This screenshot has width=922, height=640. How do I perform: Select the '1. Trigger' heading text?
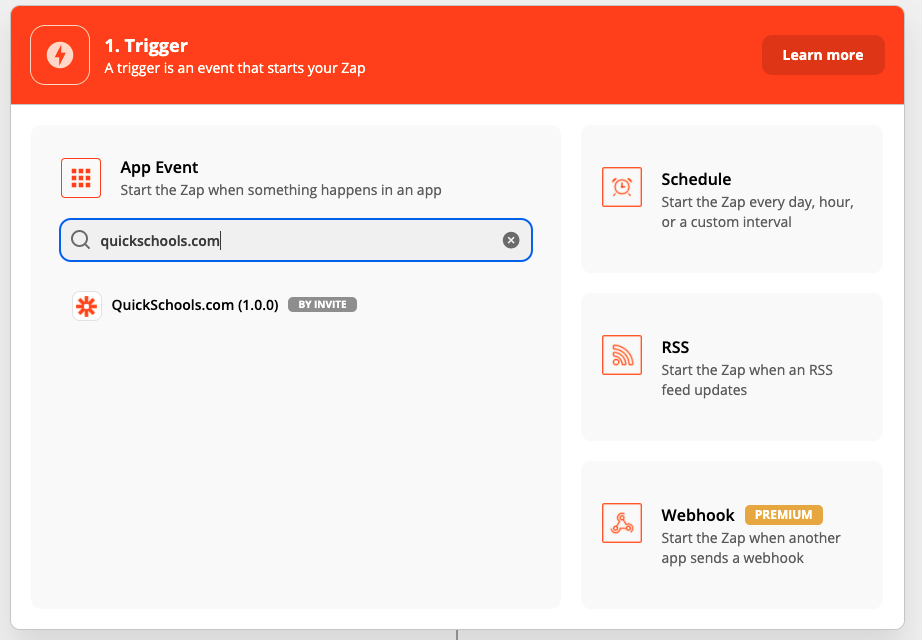[146, 45]
